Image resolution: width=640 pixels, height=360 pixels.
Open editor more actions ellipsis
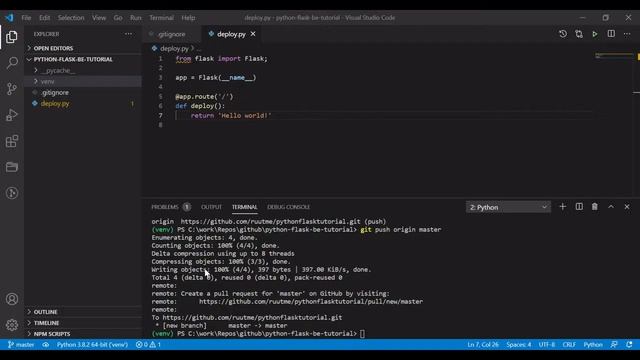click(x=627, y=34)
